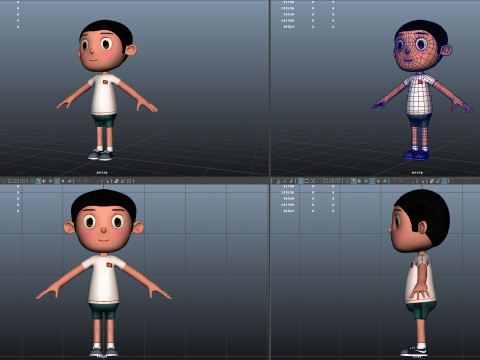480x360 pixels.
Task: Toggle X-ray active components in front view
Action: point(123,181)
